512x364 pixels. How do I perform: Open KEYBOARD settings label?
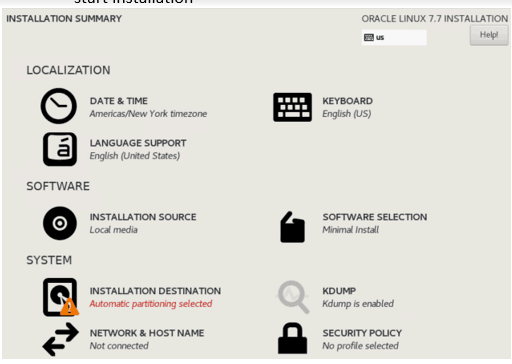click(348, 101)
